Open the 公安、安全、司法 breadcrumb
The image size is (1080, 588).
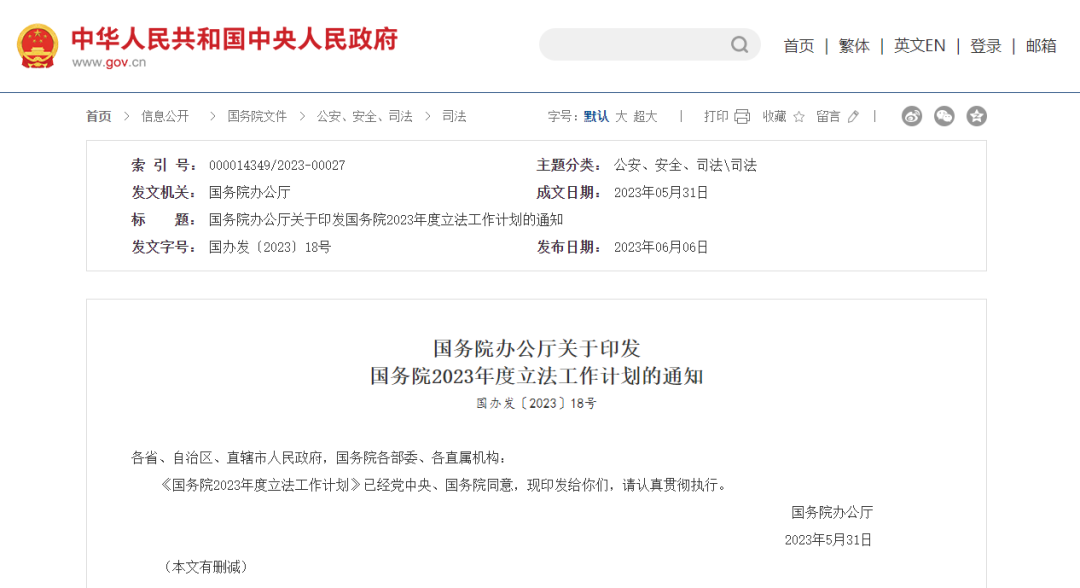point(364,116)
